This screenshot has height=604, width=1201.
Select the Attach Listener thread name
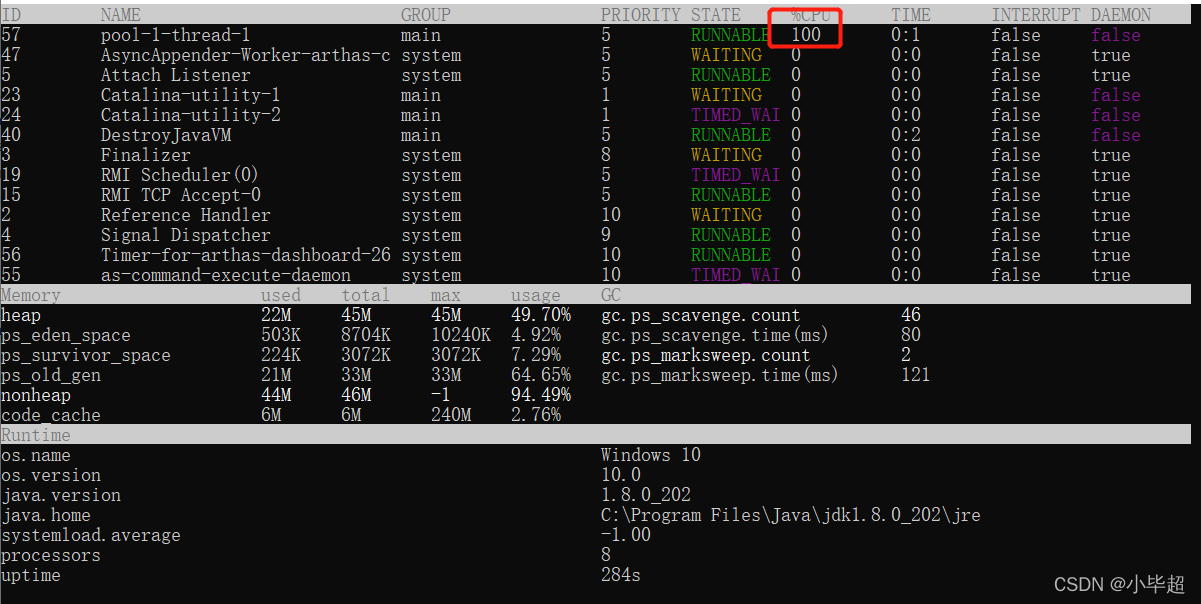pyautogui.click(x=175, y=75)
